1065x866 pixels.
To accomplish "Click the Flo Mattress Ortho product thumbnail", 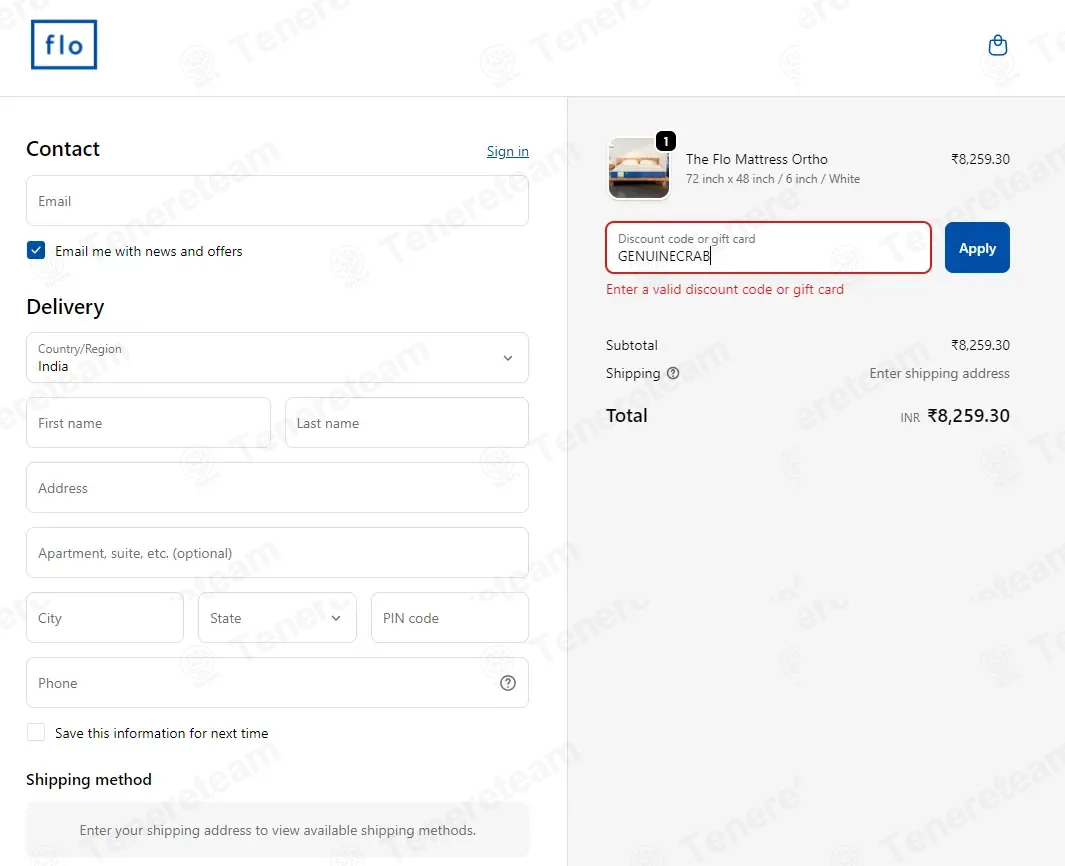I will pos(638,168).
